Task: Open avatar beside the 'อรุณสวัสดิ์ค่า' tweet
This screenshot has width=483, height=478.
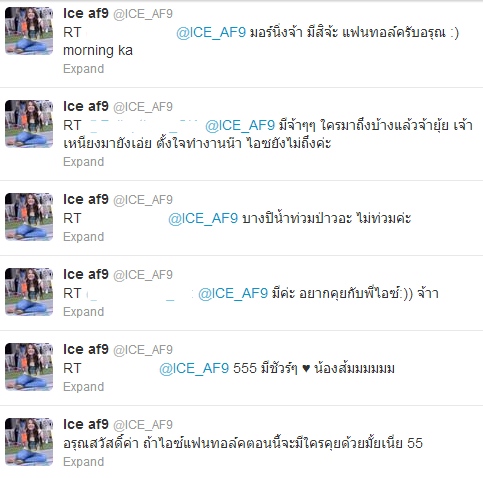Action: [x=29, y=442]
